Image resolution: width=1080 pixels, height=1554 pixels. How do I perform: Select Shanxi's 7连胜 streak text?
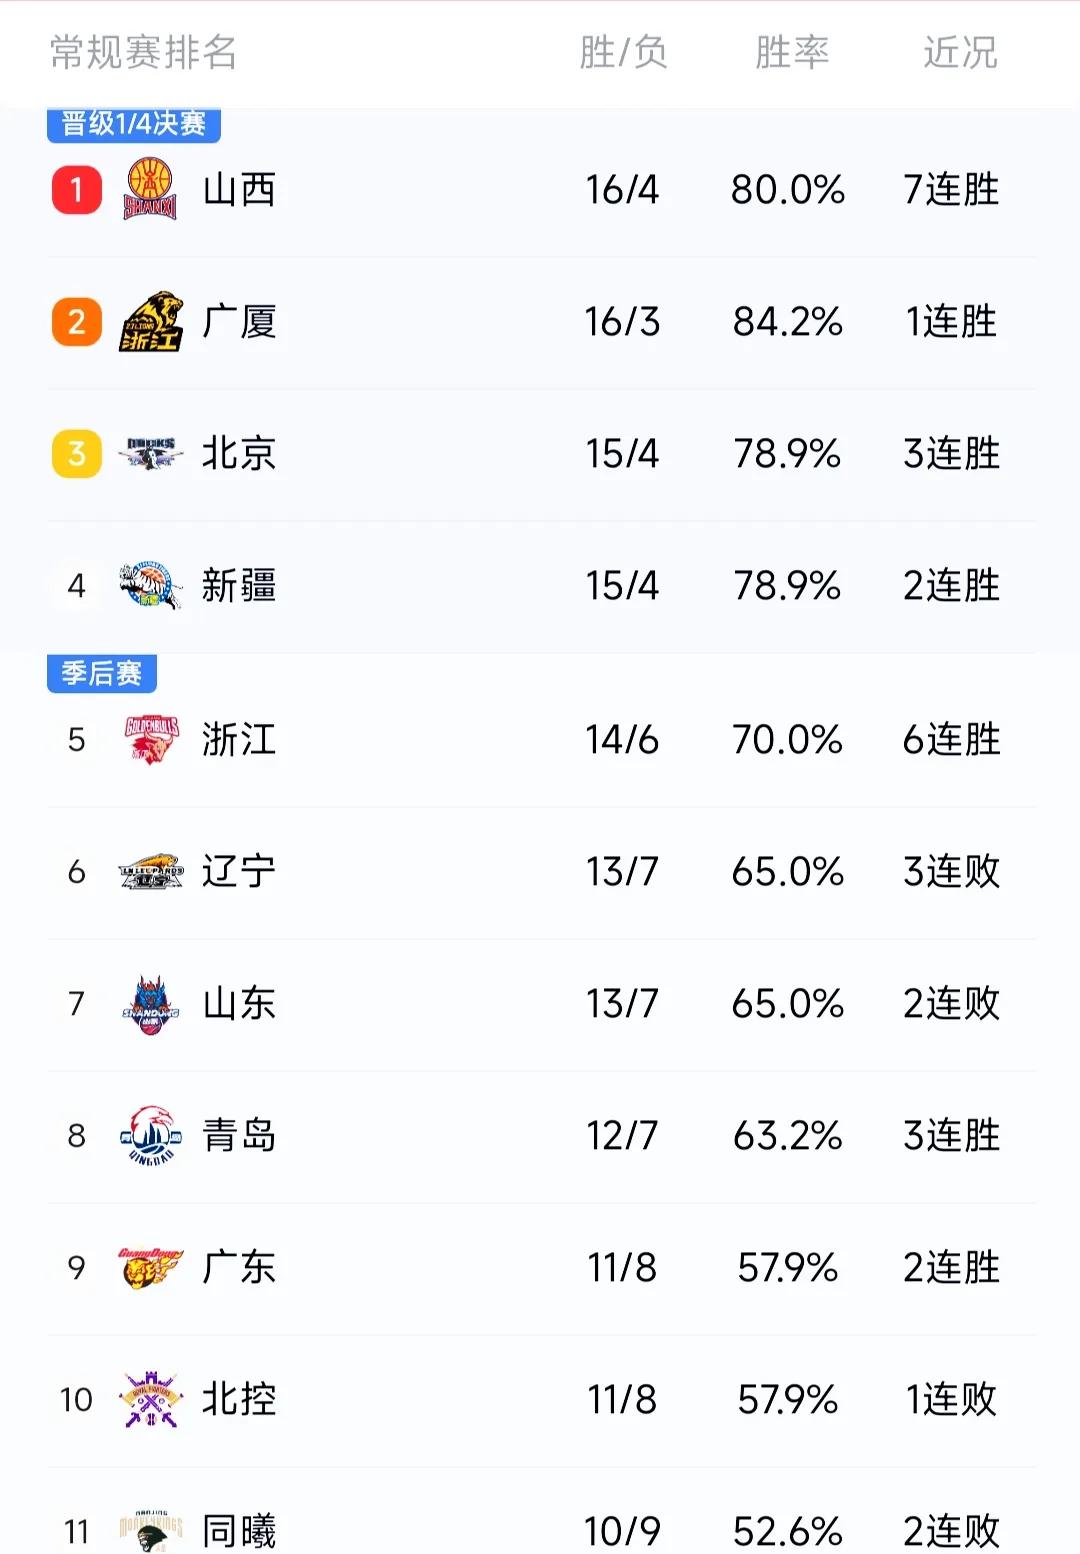tap(951, 190)
